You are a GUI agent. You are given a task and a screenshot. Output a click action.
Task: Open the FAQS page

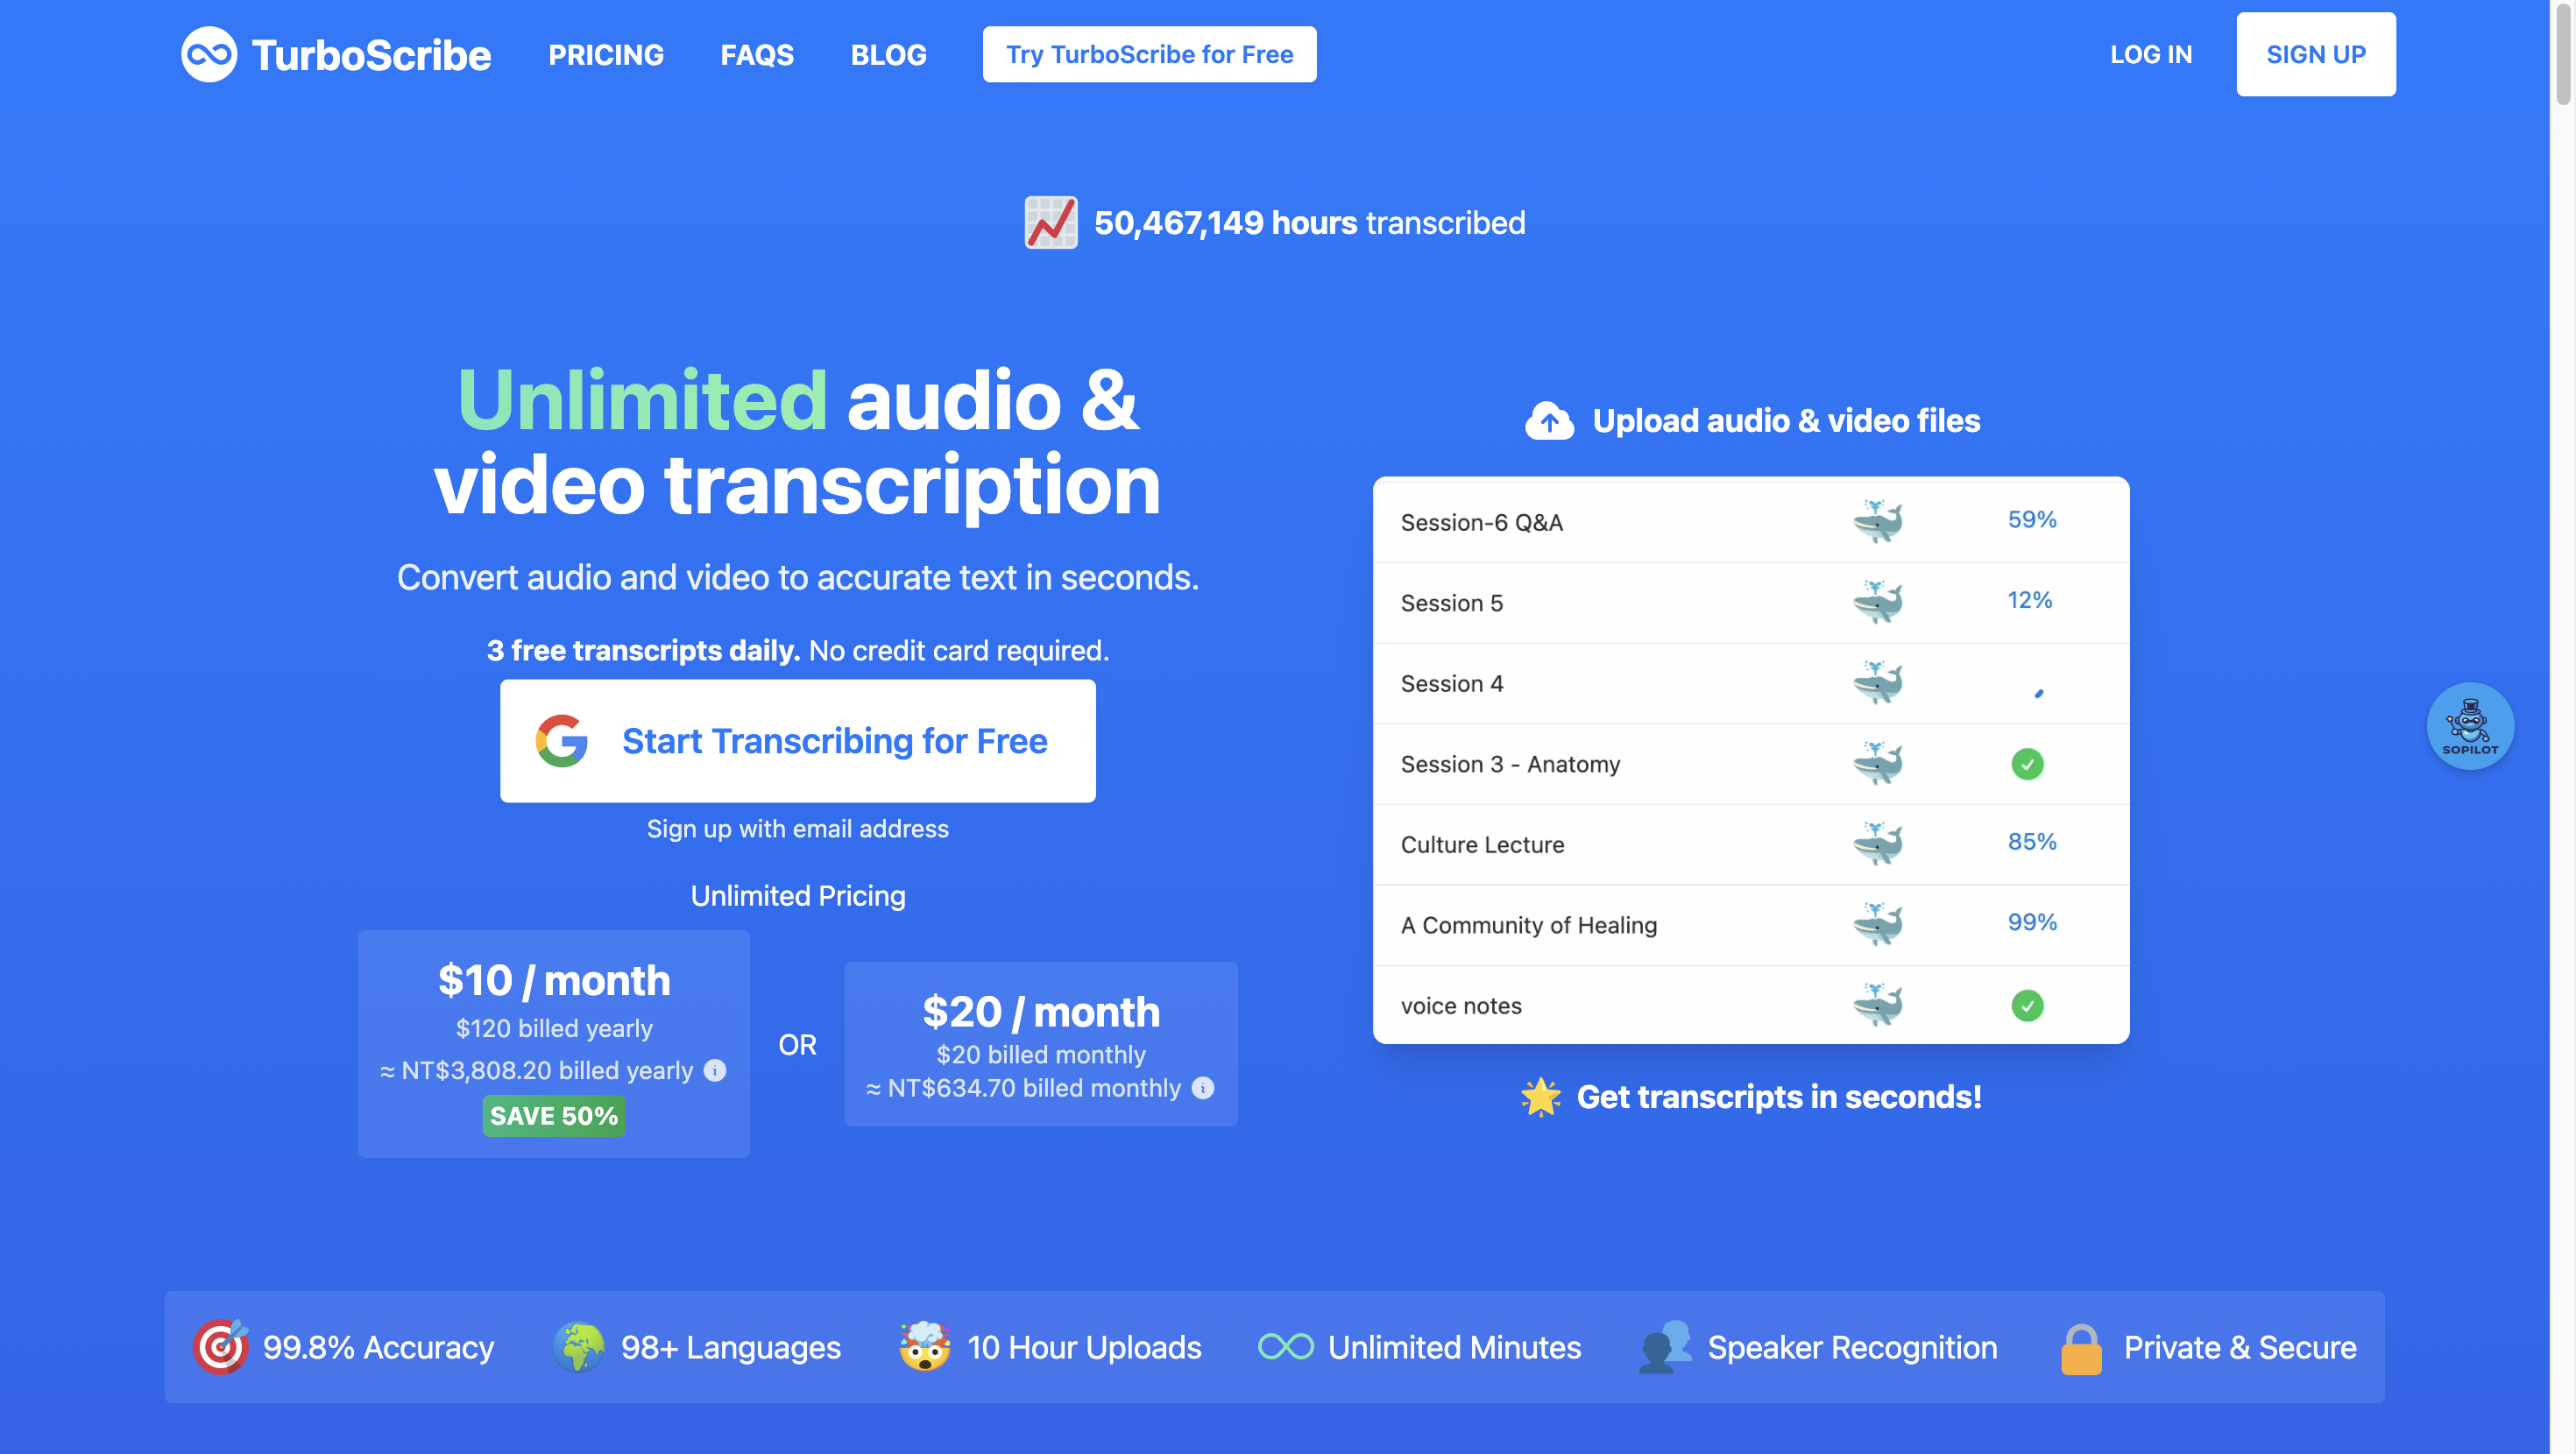[757, 55]
